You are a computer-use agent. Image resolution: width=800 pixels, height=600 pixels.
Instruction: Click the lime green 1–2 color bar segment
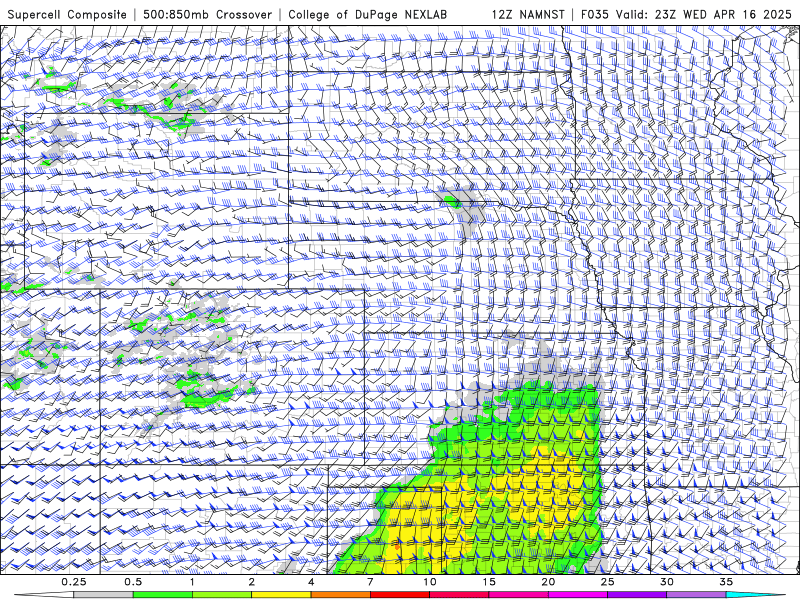coord(222,595)
